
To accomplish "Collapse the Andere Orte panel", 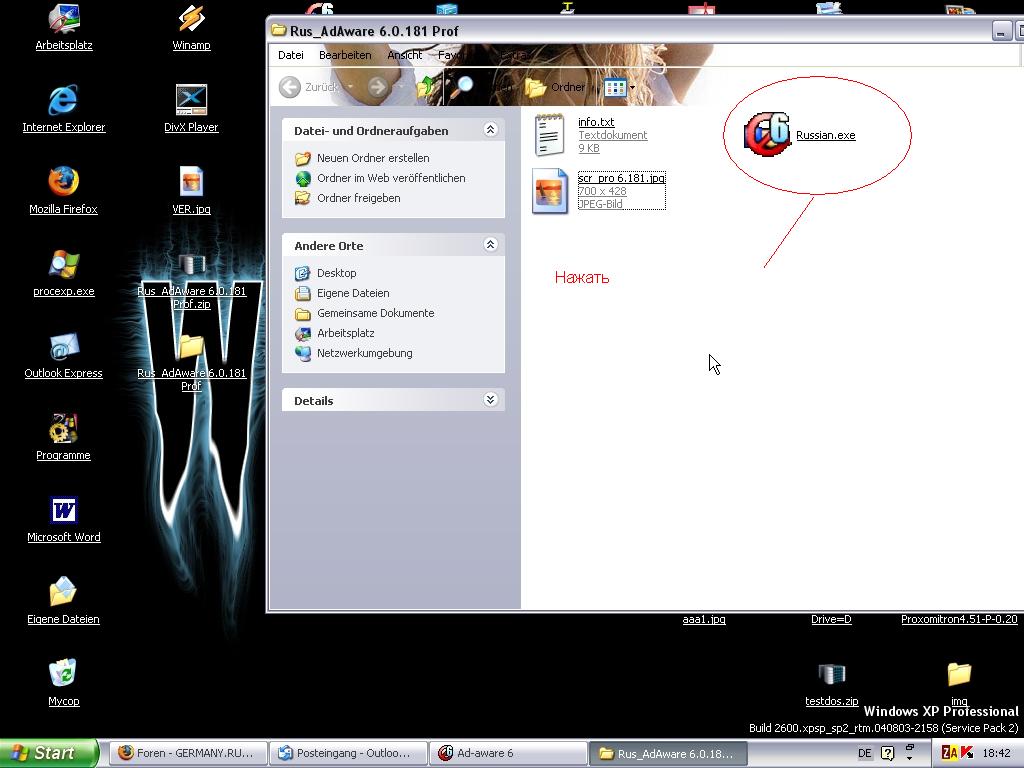I will [490, 244].
